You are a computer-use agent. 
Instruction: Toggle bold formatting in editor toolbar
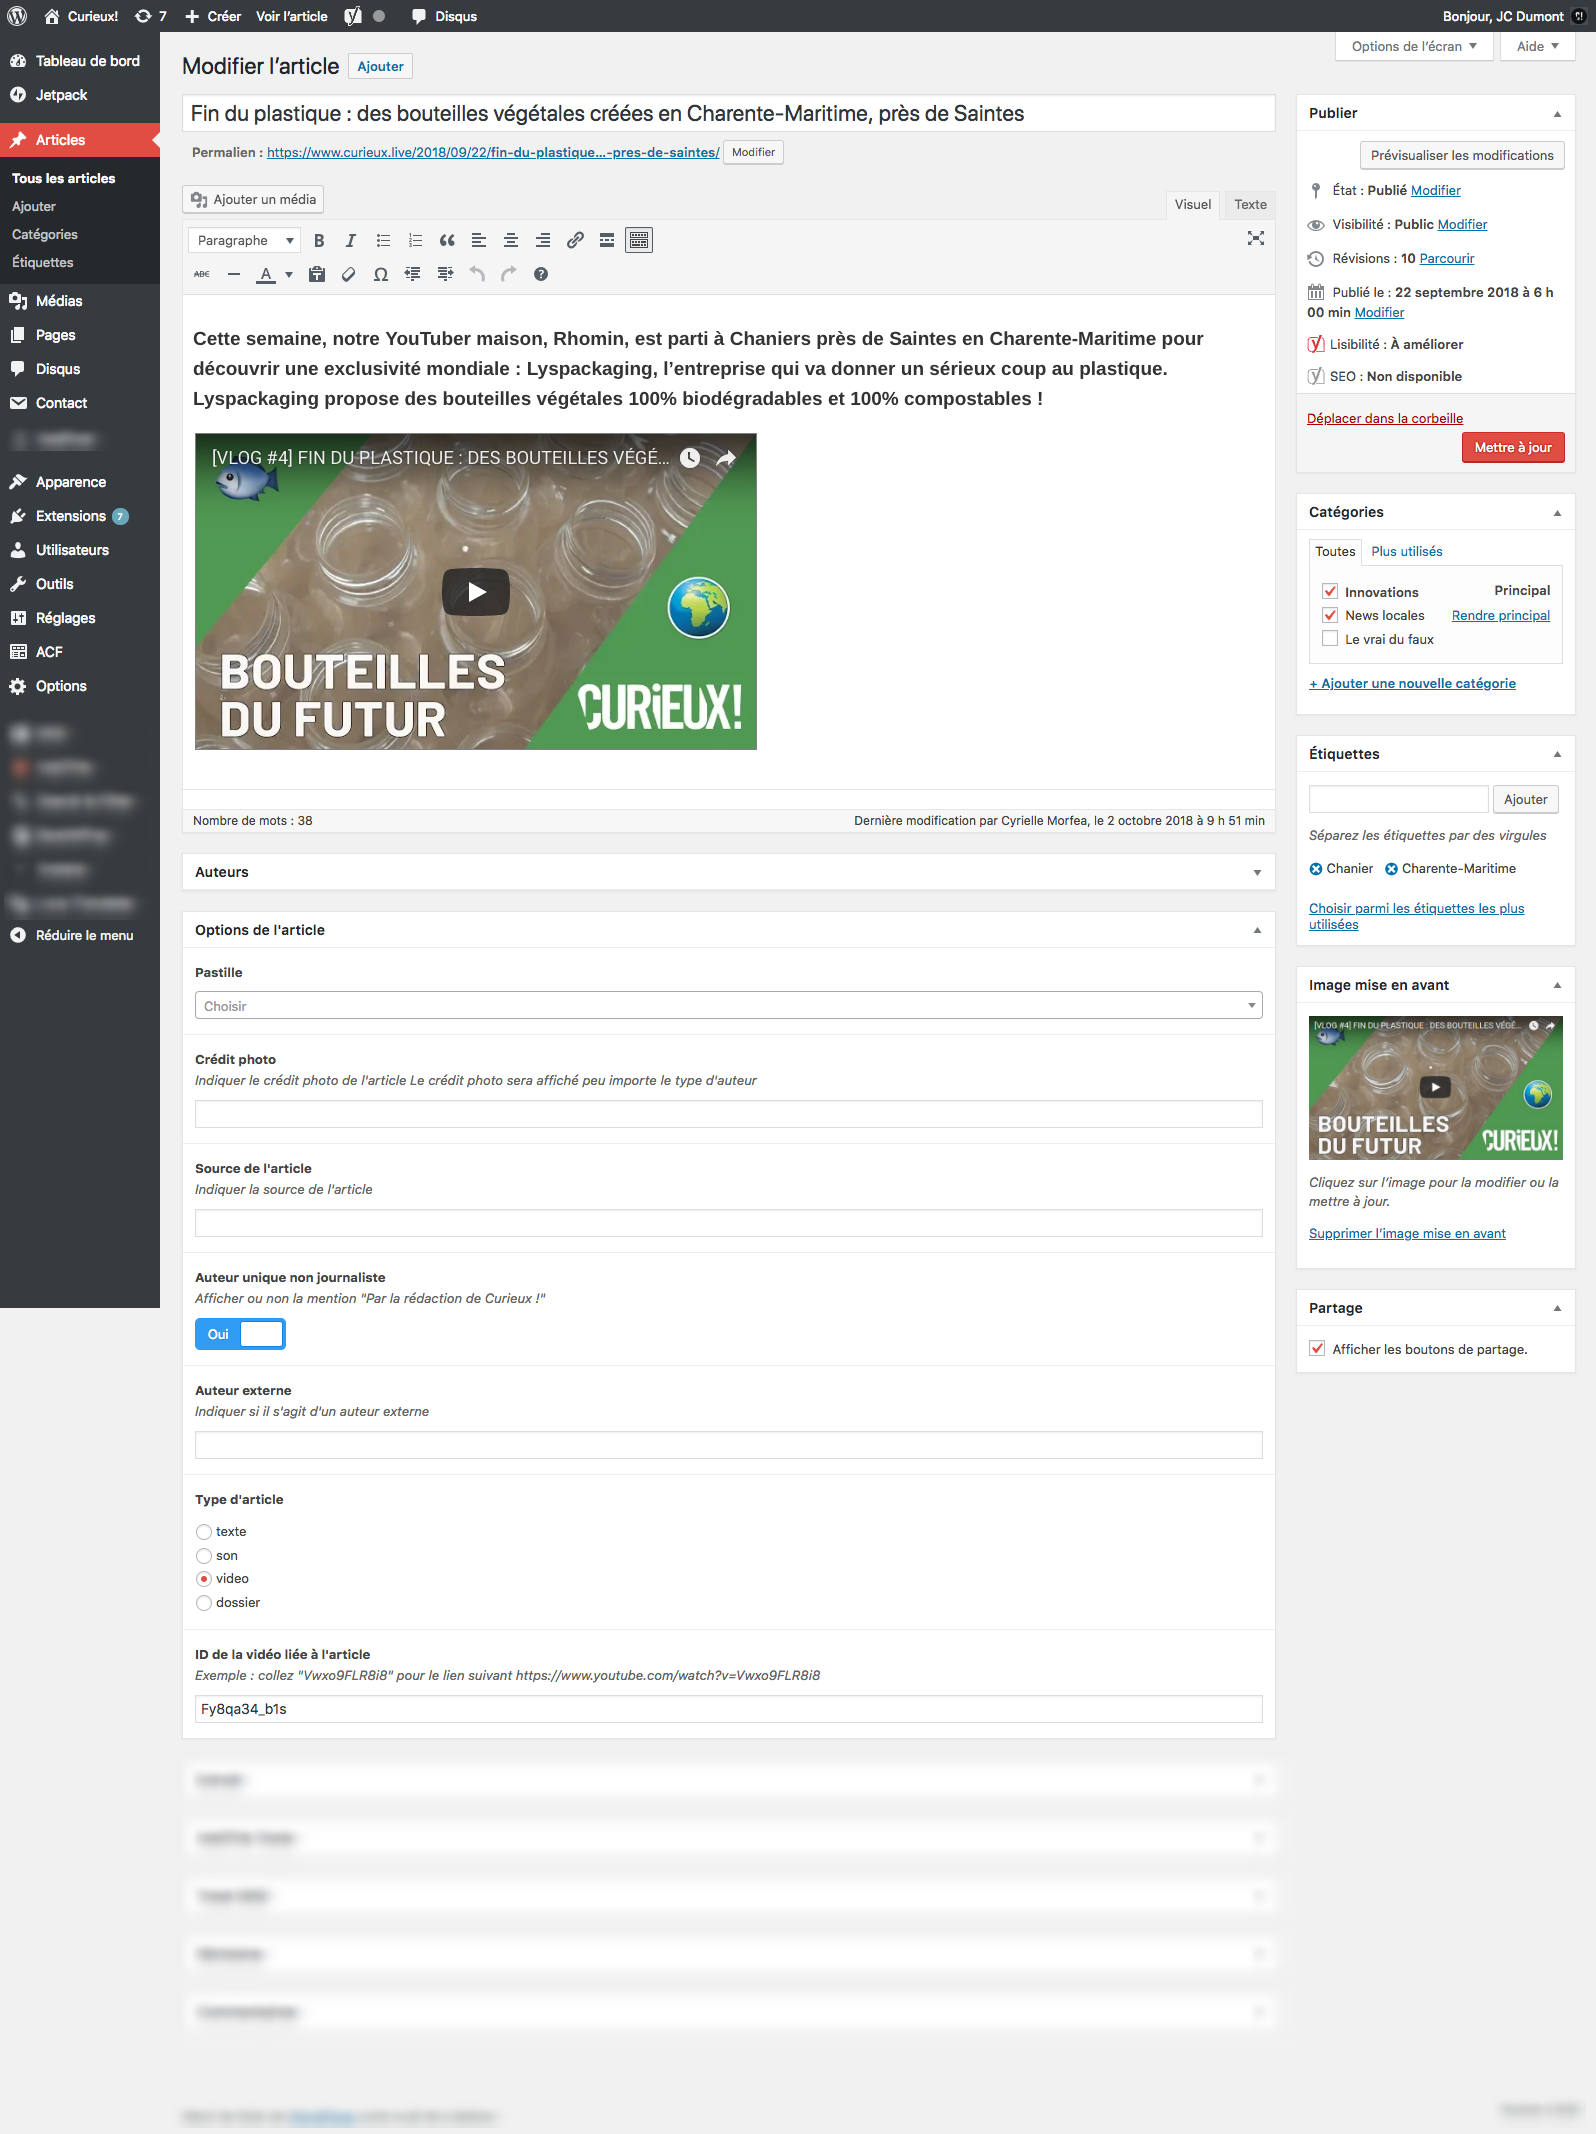[319, 241]
